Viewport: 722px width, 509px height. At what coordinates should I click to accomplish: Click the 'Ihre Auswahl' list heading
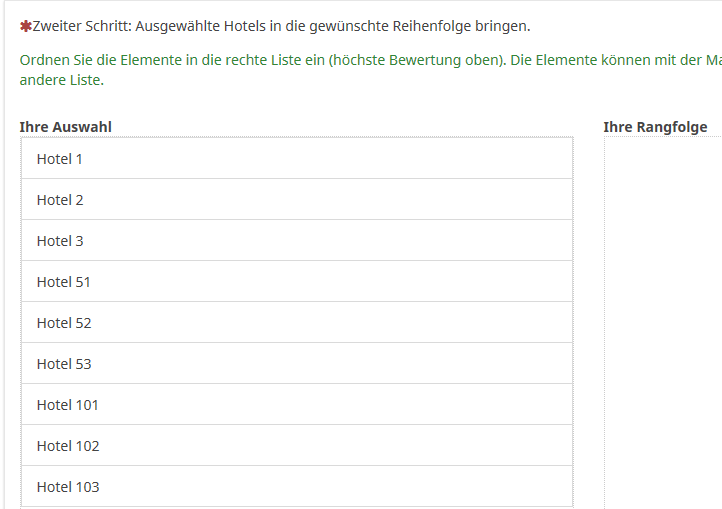[x=65, y=127]
